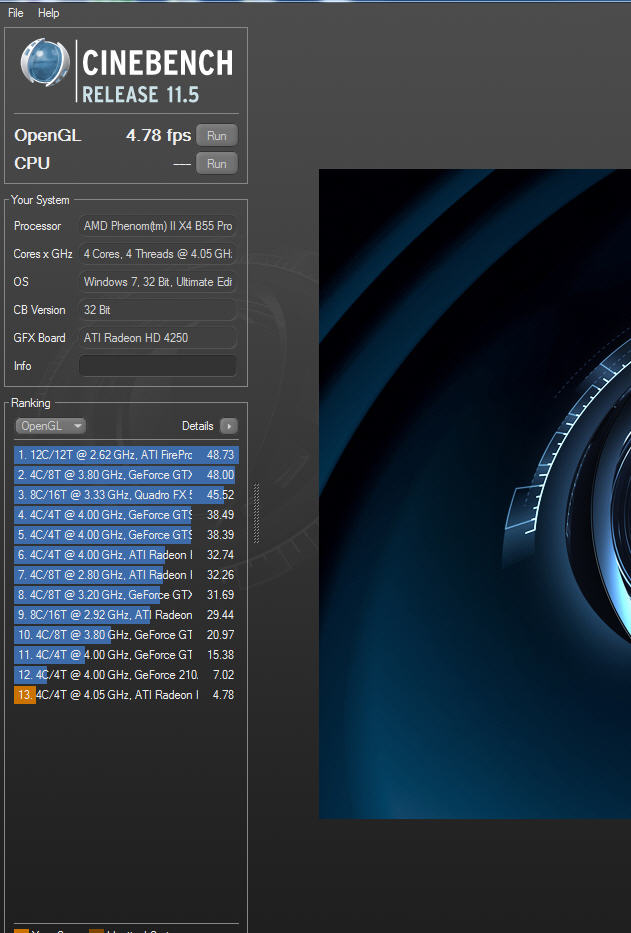Expand ranking Details with the arrow button
The height and width of the screenshot is (933, 631).
[x=229, y=426]
